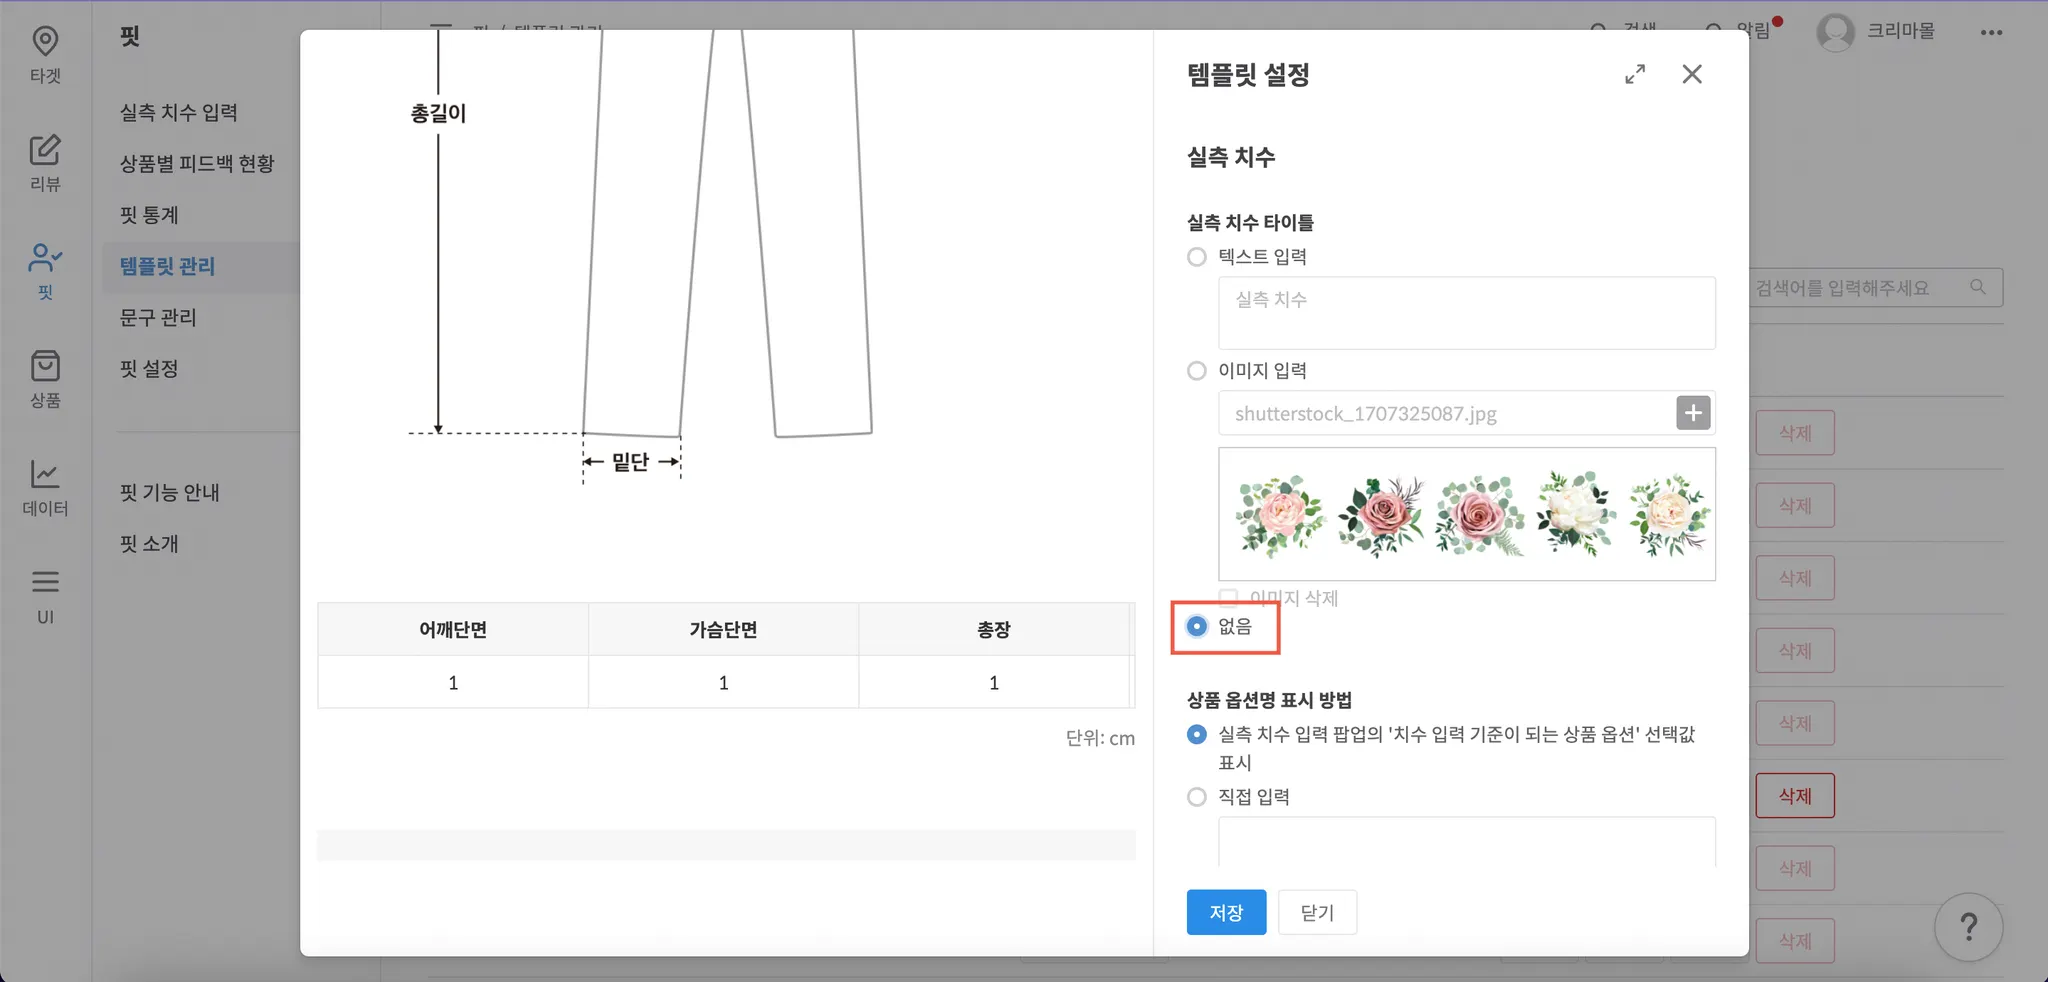Expand the template settings panel to fullscreen
Image resolution: width=2048 pixels, height=982 pixels.
(x=1635, y=74)
